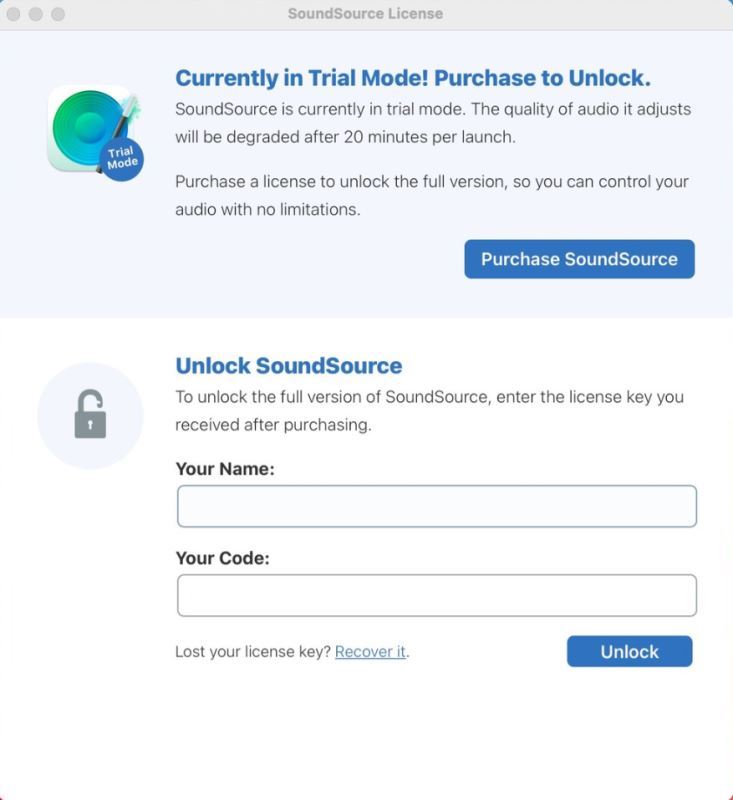Open the Purchase SoundSource store button
The width and height of the screenshot is (733, 800).
point(579,259)
